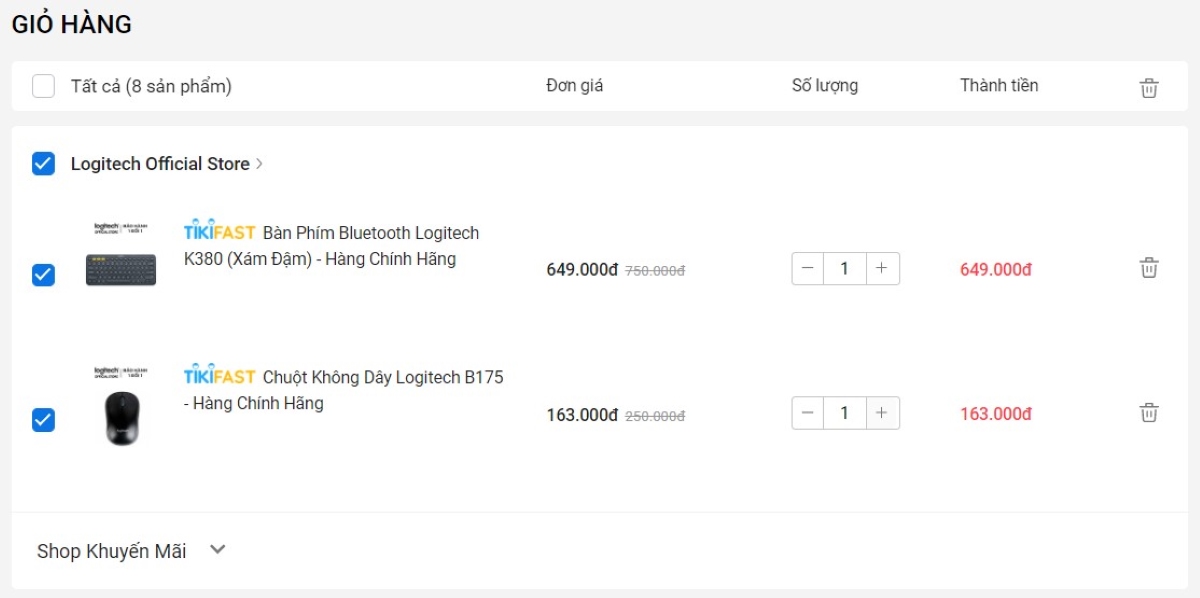This screenshot has width=1200, height=598.
Task: Click the red total 649.000đ
Action: coord(996,270)
